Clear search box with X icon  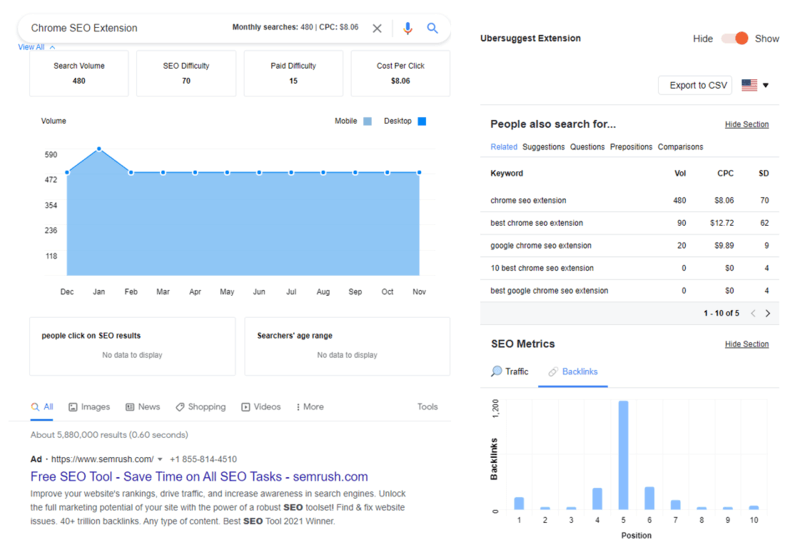[x=377, y=29]
